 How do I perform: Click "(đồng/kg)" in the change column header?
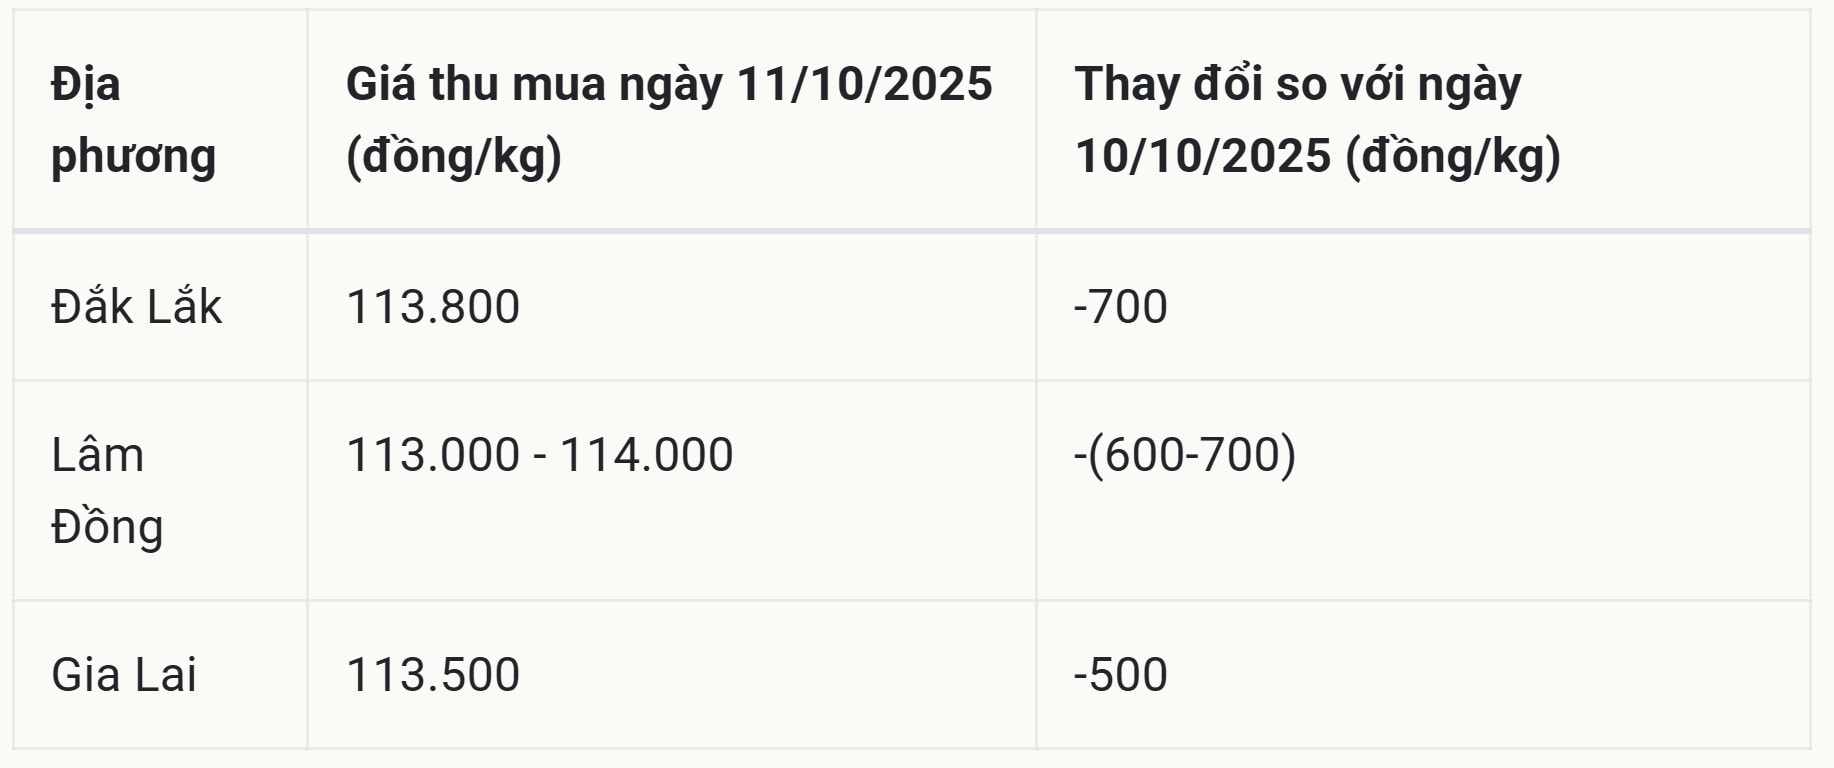tap(1453, 157)
